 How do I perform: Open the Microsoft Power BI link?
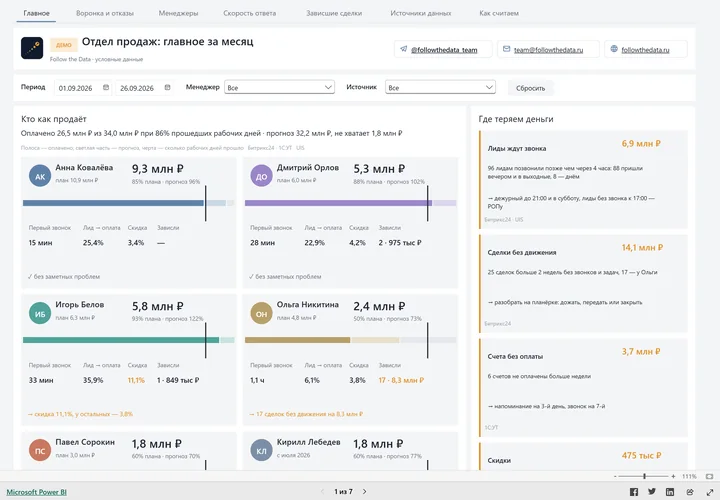click(x=36, y=492)
